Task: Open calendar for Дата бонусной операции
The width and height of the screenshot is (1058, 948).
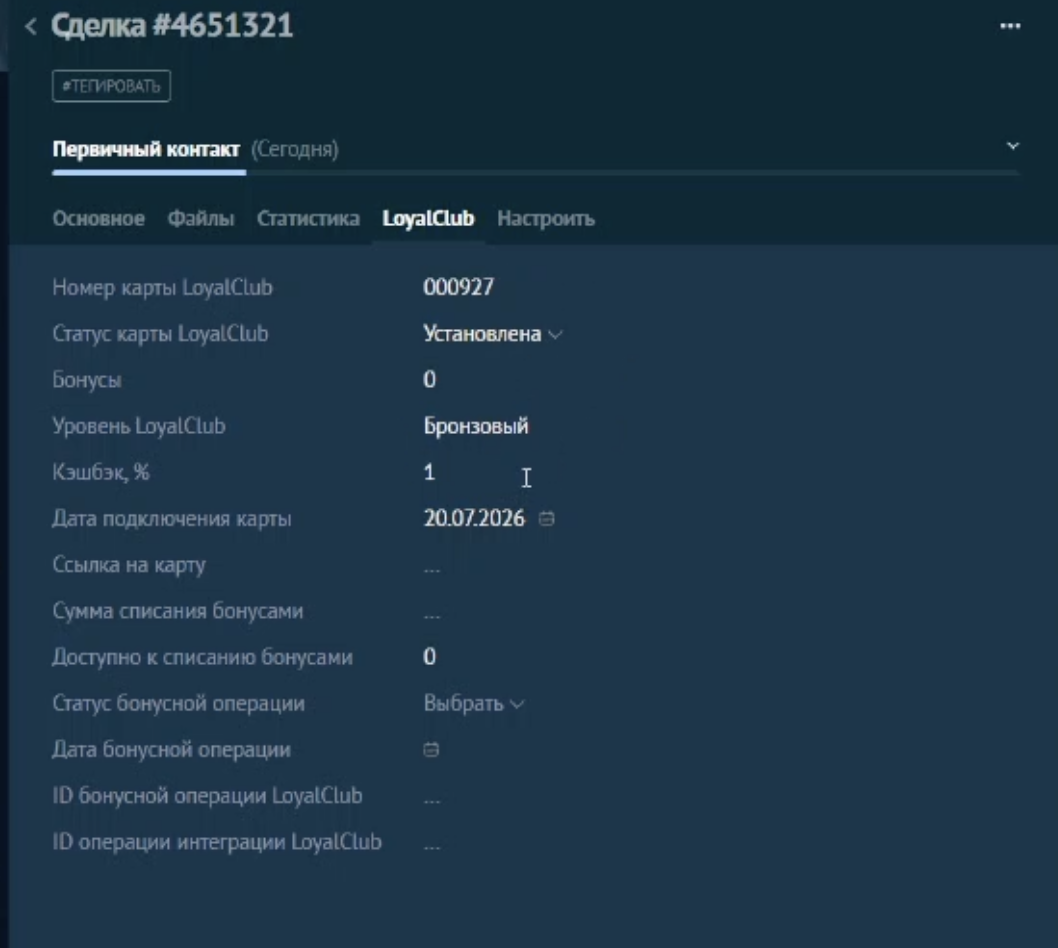Action: pos(431,750)
